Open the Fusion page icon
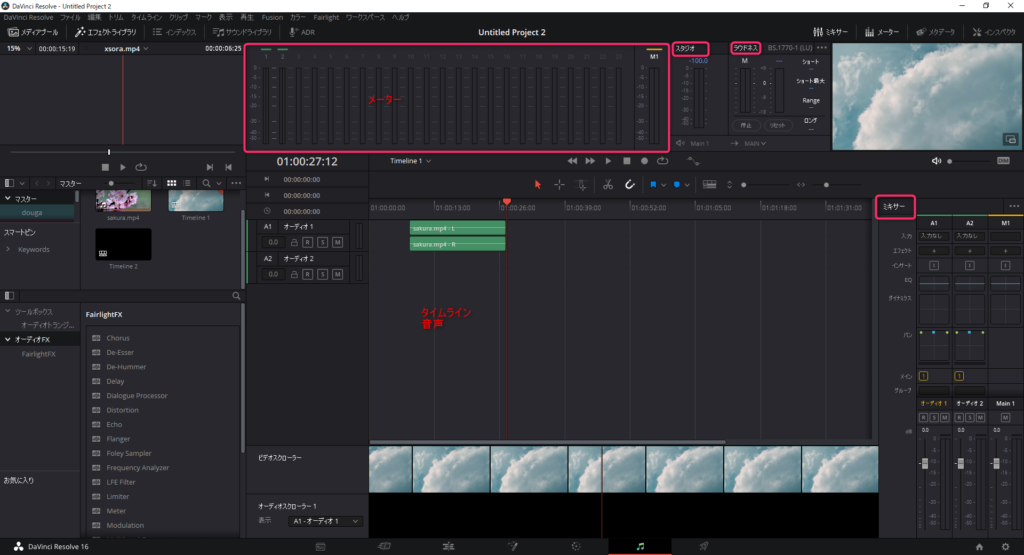The image size is (1024, 555). [x=513, y=547]
